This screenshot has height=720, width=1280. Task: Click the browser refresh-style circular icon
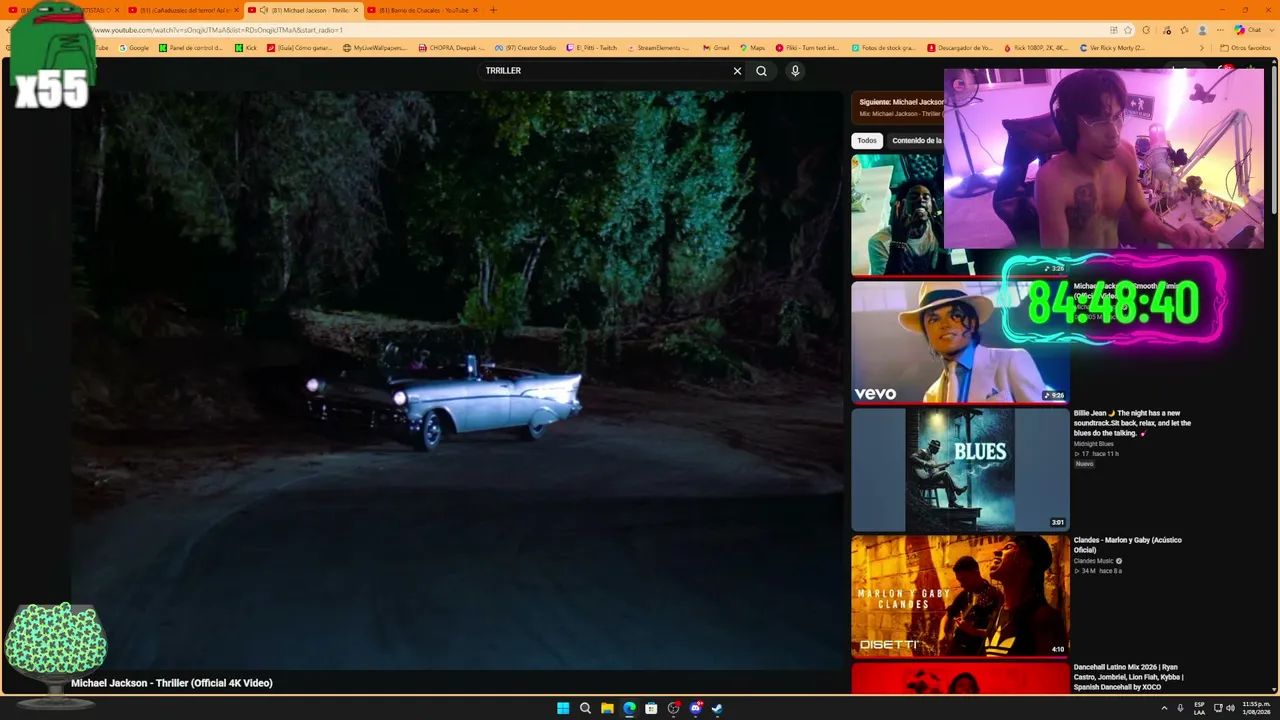1146,30
